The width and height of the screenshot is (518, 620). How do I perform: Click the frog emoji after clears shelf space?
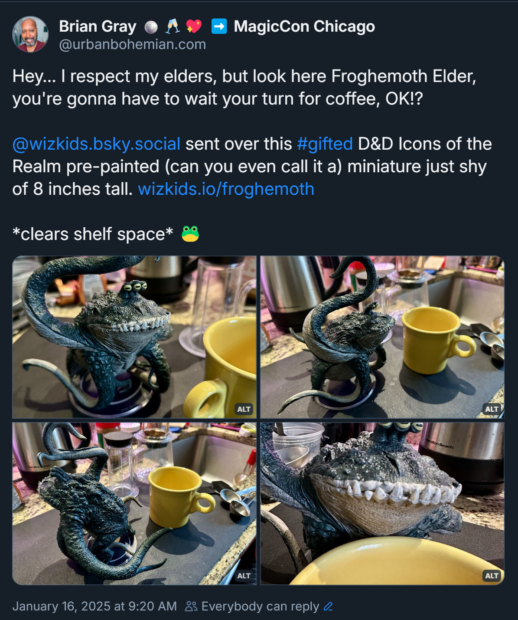point(190,234)
